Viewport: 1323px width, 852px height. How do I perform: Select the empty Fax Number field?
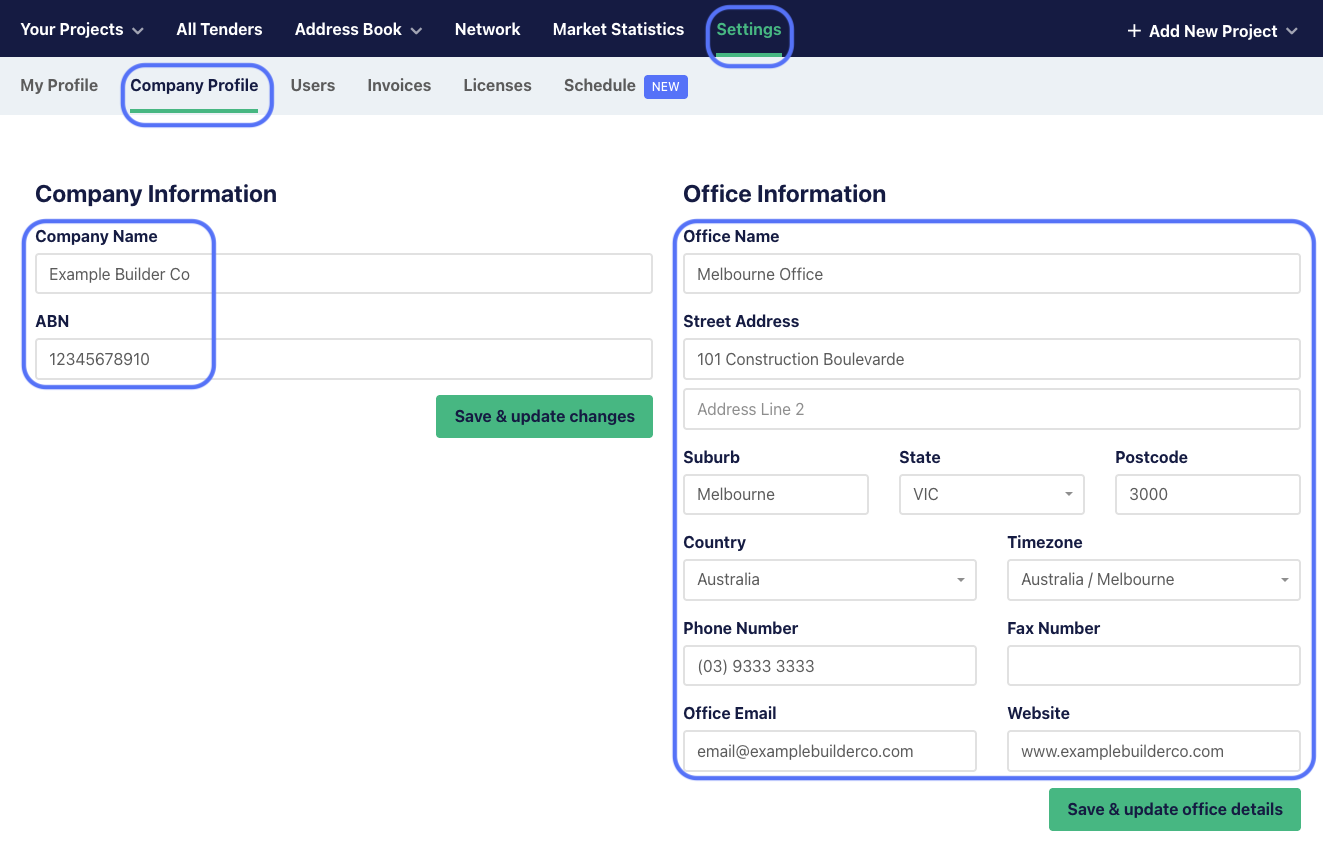click(x=1153, y=666)
